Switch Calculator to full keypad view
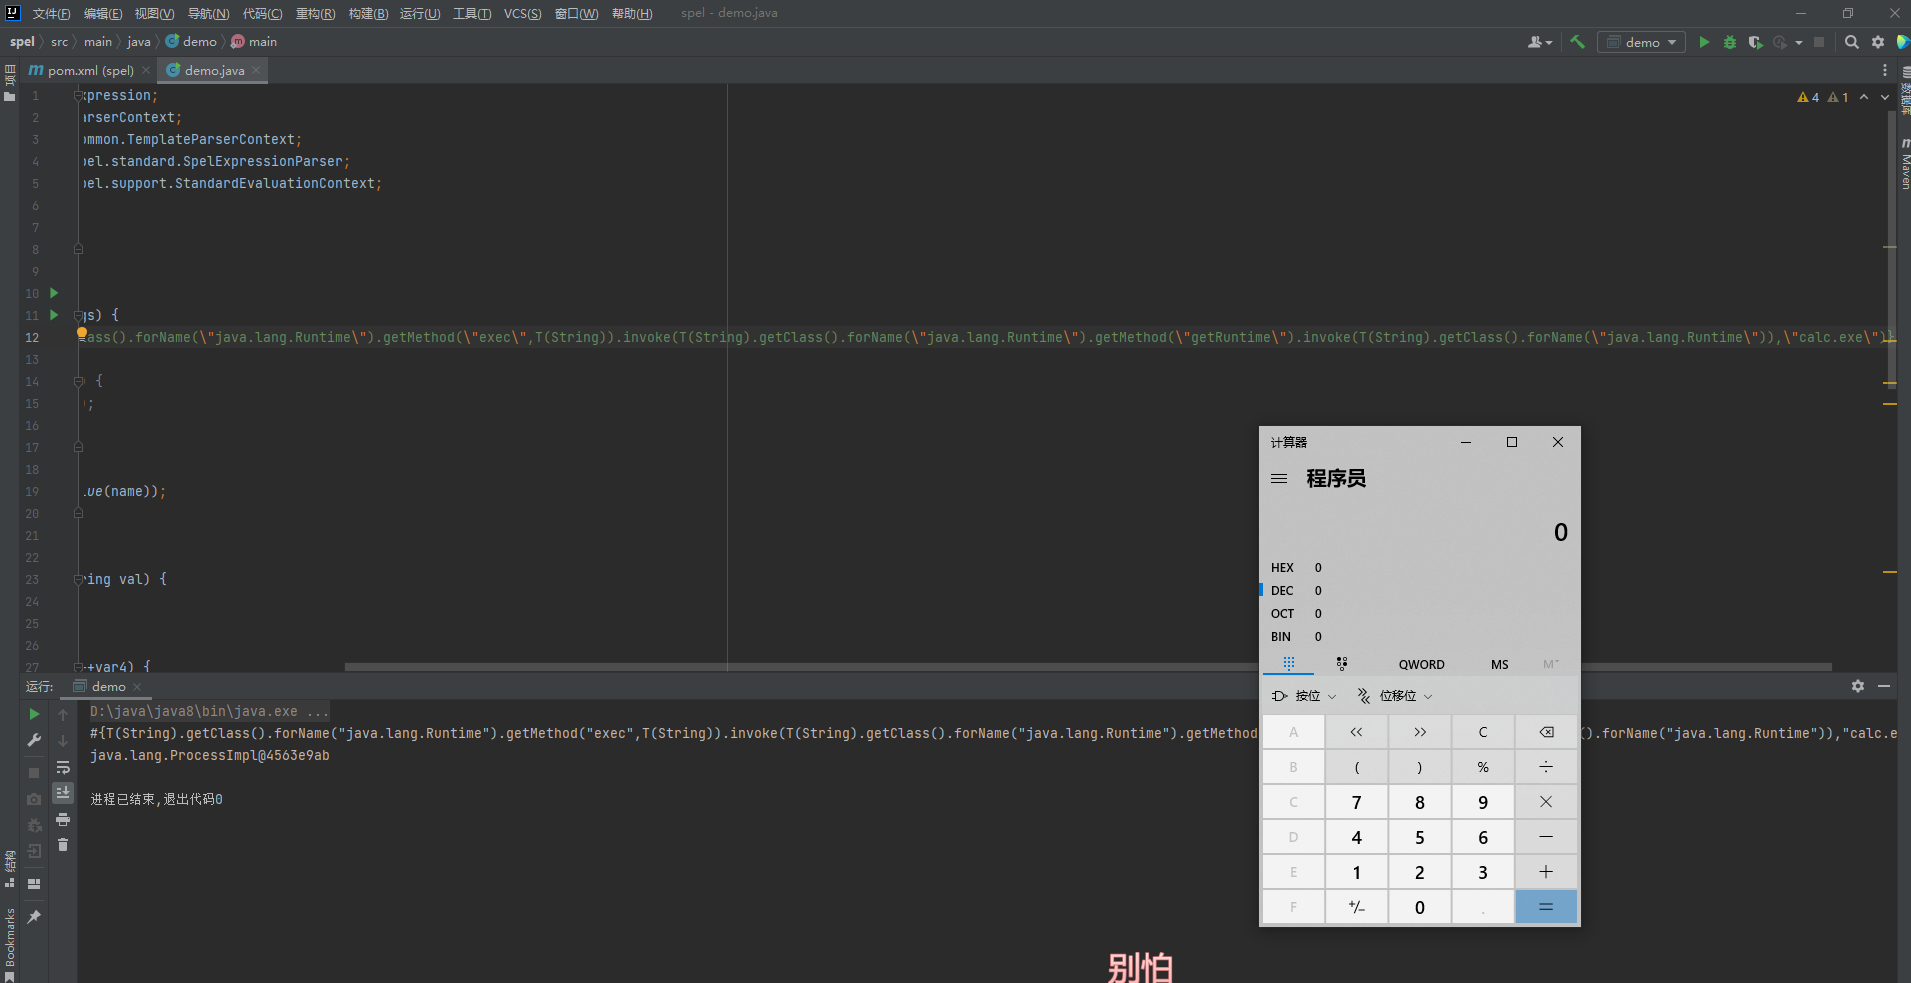The width and height of the screenshot is (1911, 983). tap(1289, 663)
